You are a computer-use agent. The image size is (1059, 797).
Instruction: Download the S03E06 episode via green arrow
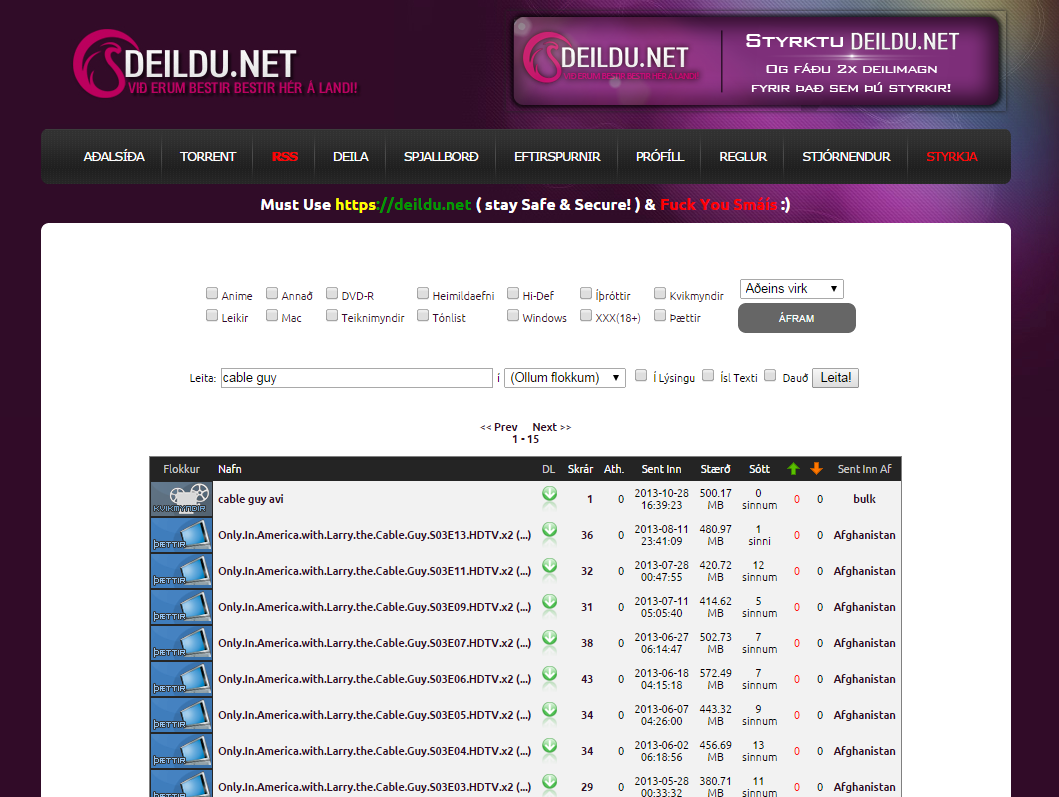[549, 675]
